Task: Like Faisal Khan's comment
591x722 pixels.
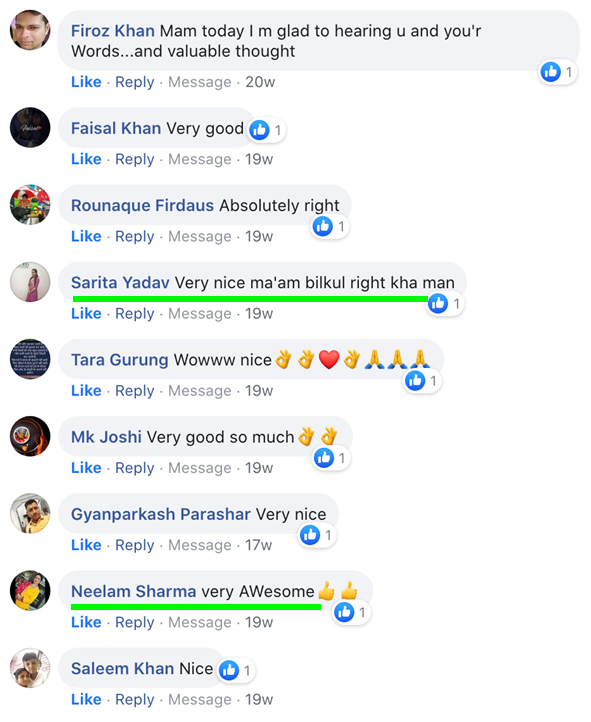Action: click(x=86, y=159)
